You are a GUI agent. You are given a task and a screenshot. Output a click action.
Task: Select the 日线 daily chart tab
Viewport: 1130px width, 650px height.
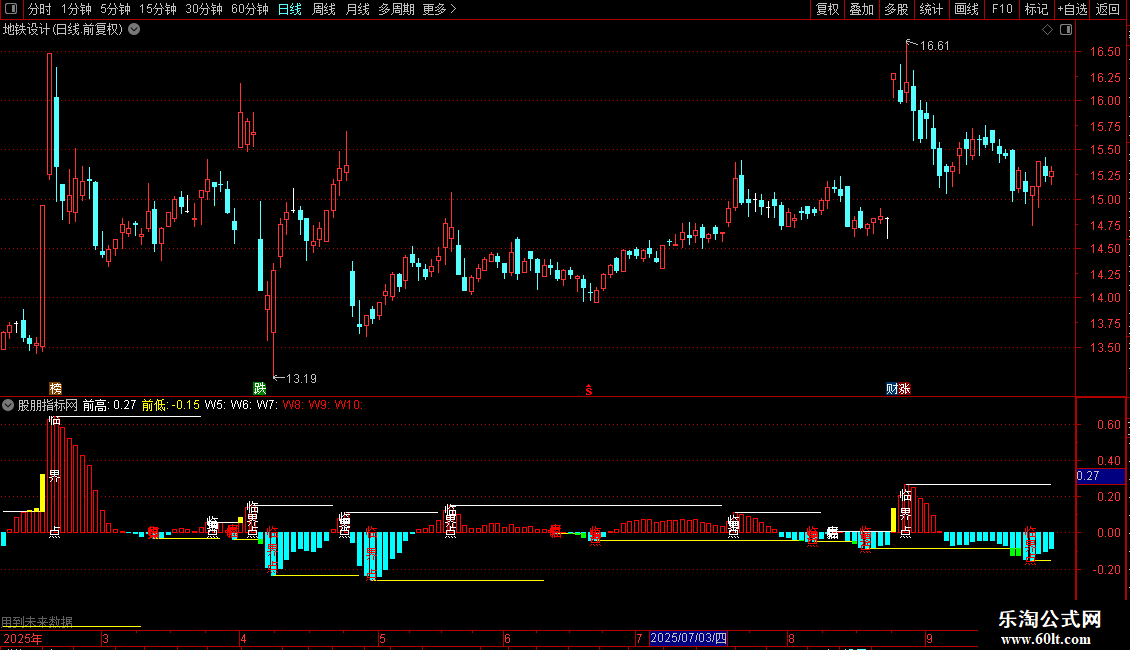(290, 9)
